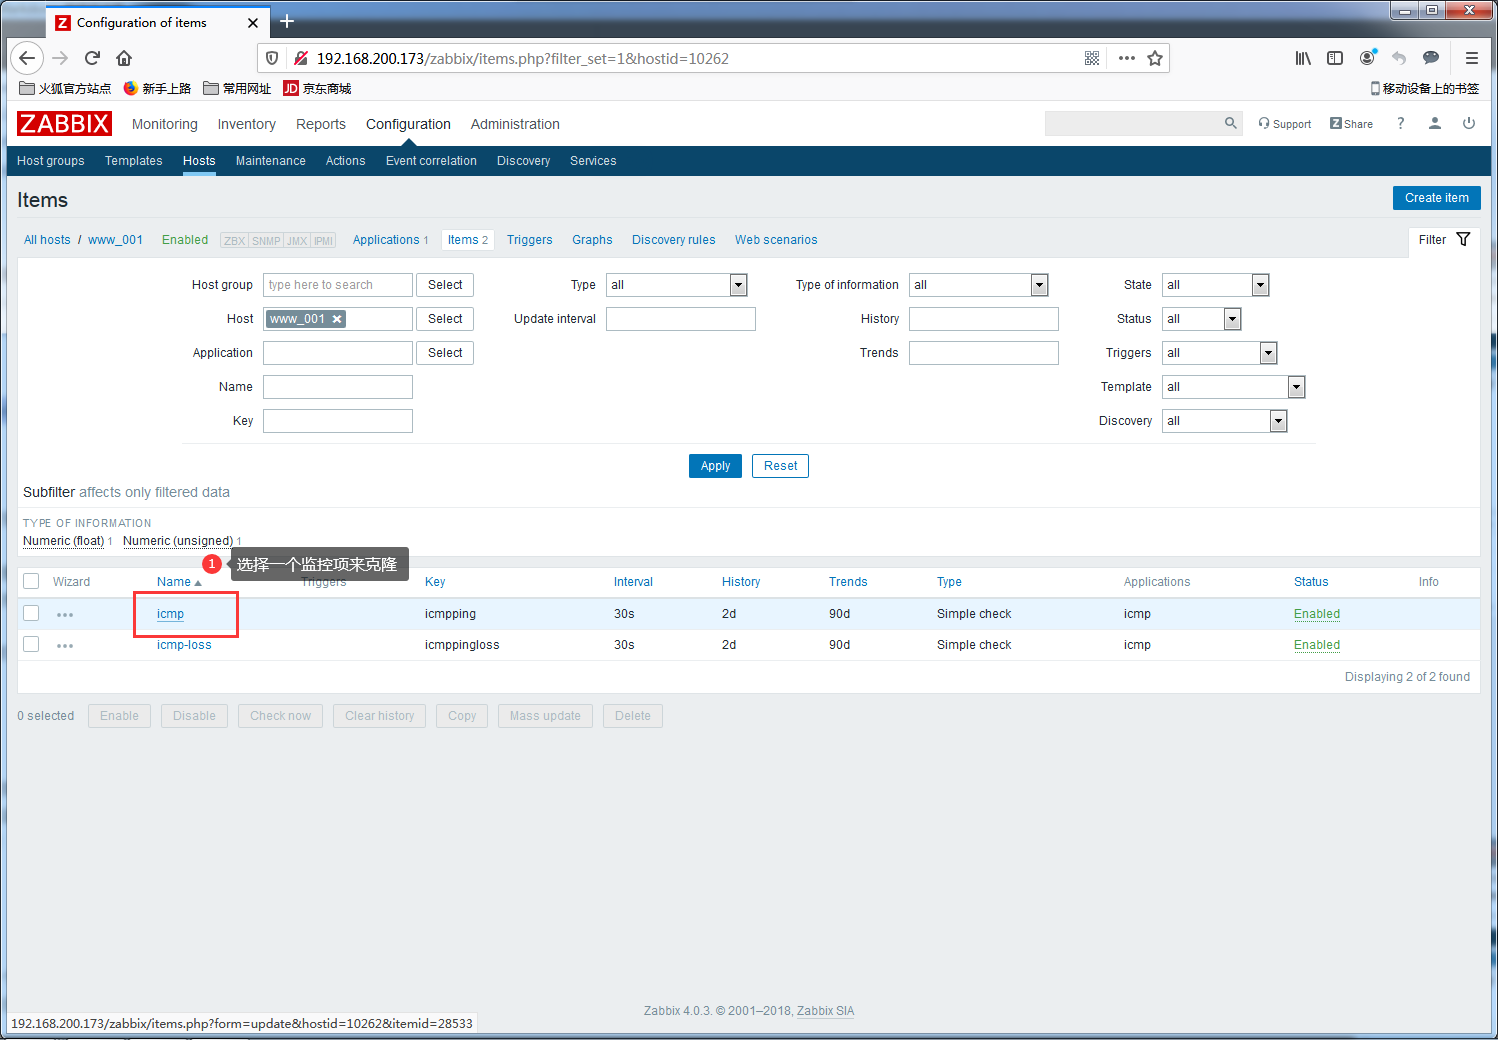Image resolution: width=1498 pixels, height=1040 pixels.
Task: Open the QR code icon in address bar
Action: tap(1092, 58)
